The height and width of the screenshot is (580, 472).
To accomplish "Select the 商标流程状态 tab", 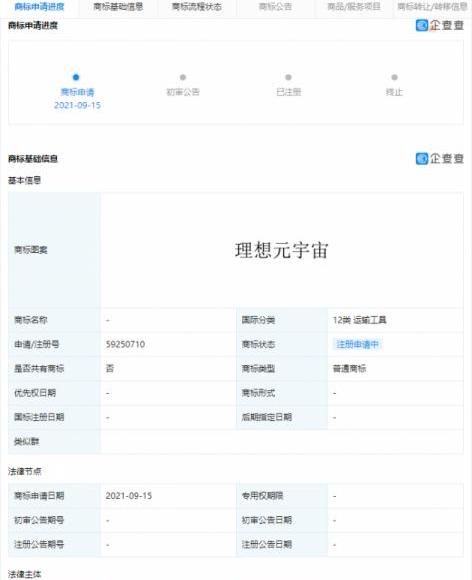I will click(x=197, y=7).
